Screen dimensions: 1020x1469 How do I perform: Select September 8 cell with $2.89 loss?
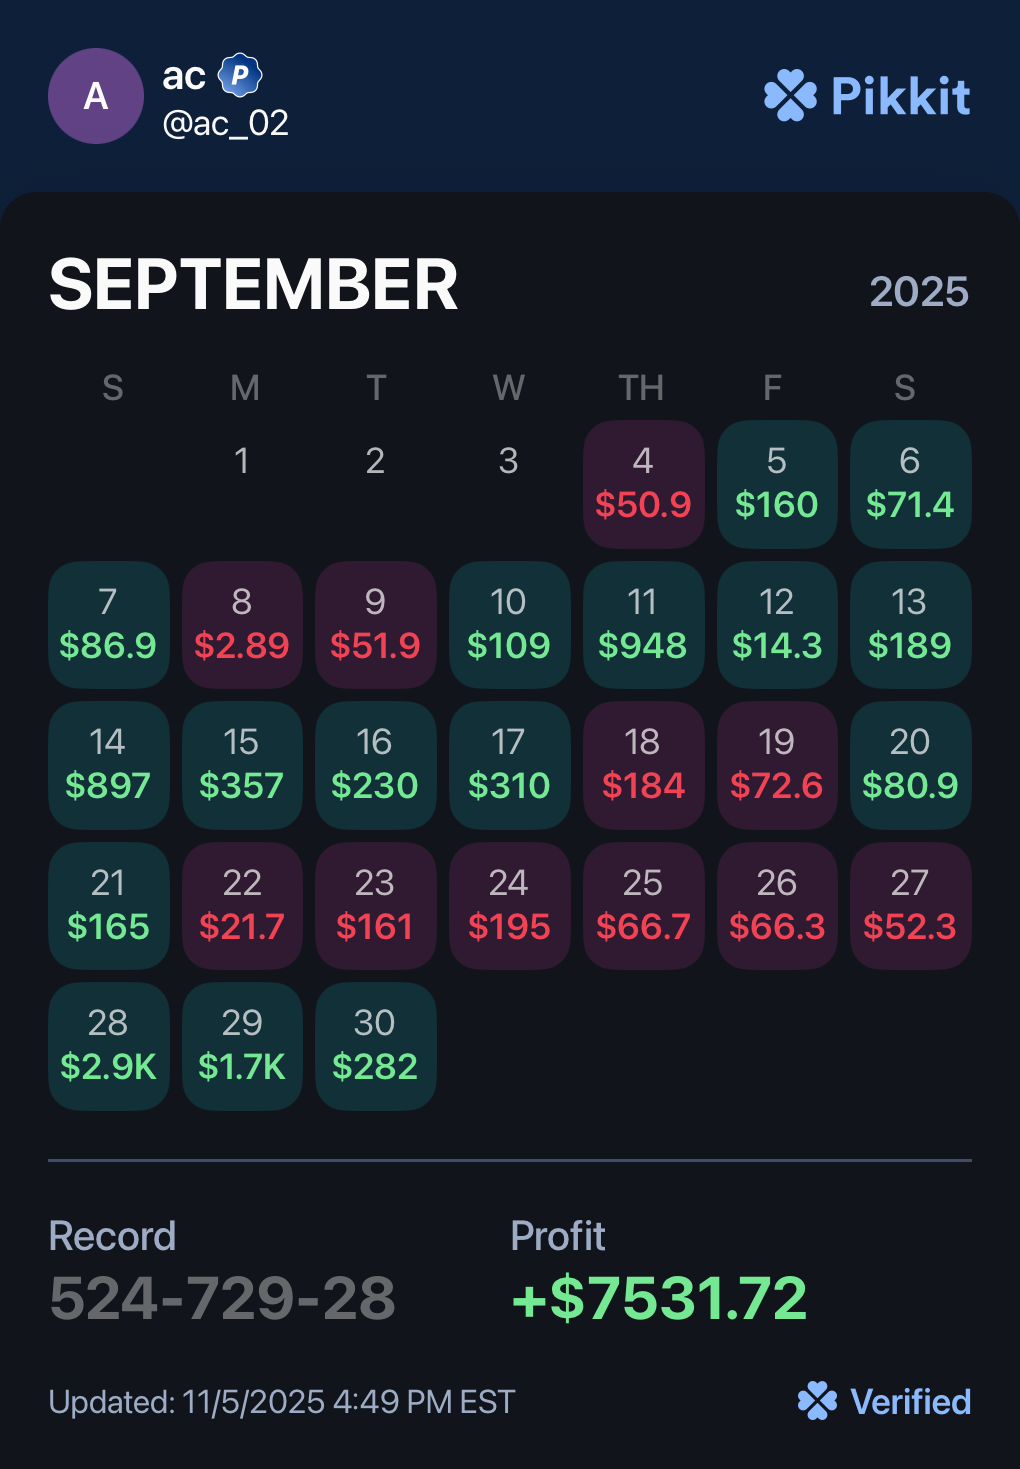tap(242, 625)
